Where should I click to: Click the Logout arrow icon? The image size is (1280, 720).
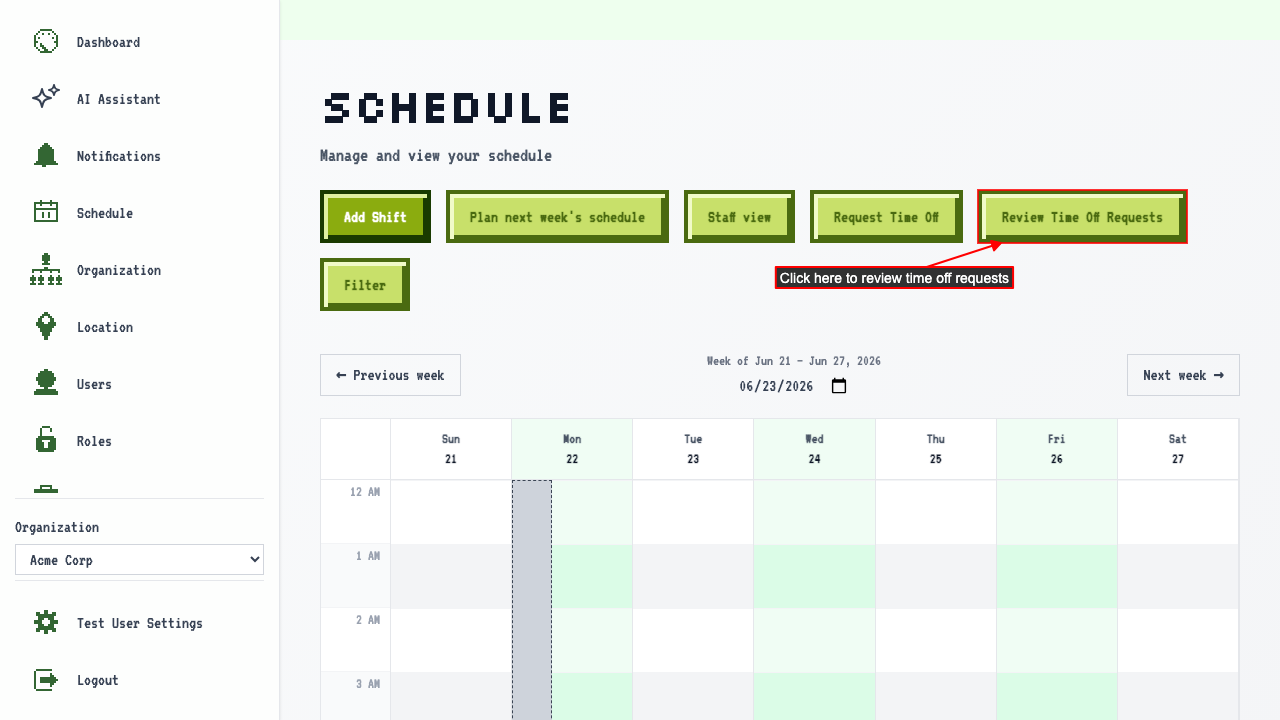[46, 680]
